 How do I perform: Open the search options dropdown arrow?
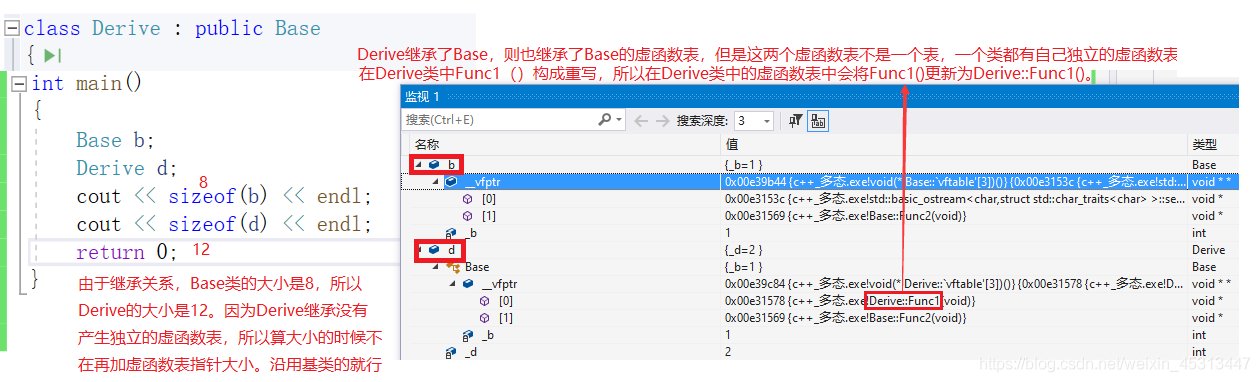pyautogui.click(x=619, y=120)
